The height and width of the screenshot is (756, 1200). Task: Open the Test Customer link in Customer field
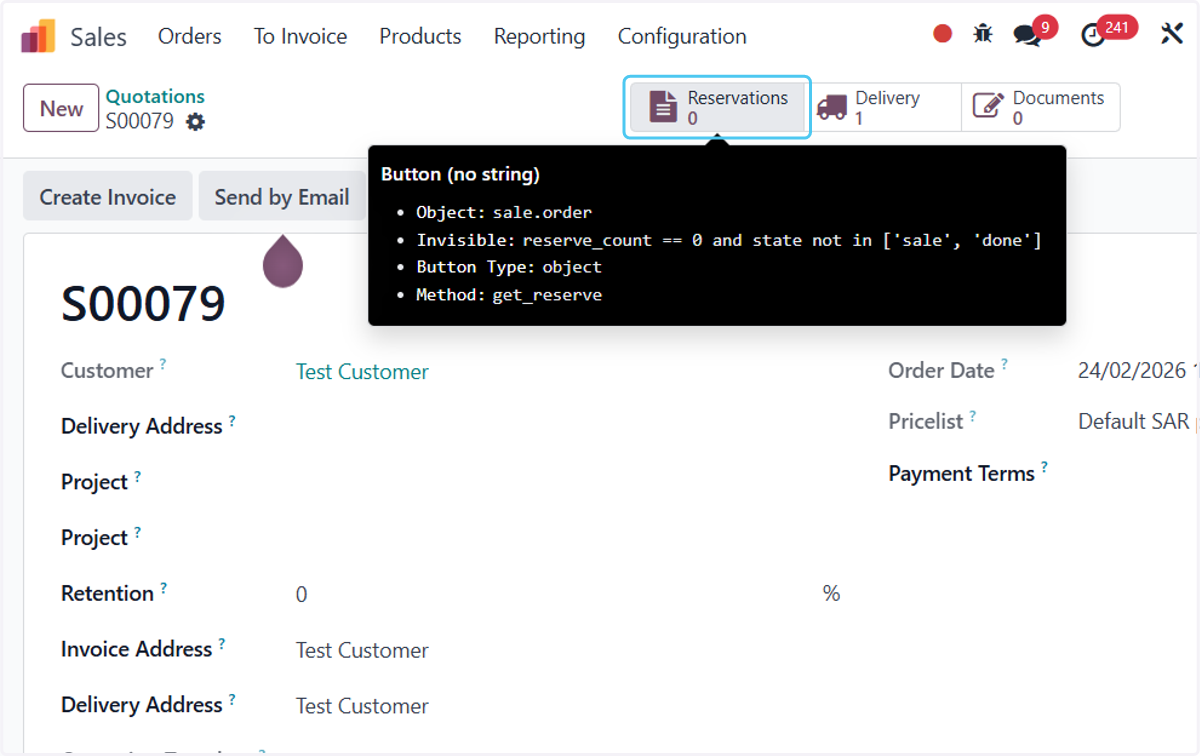click(362, 371)
